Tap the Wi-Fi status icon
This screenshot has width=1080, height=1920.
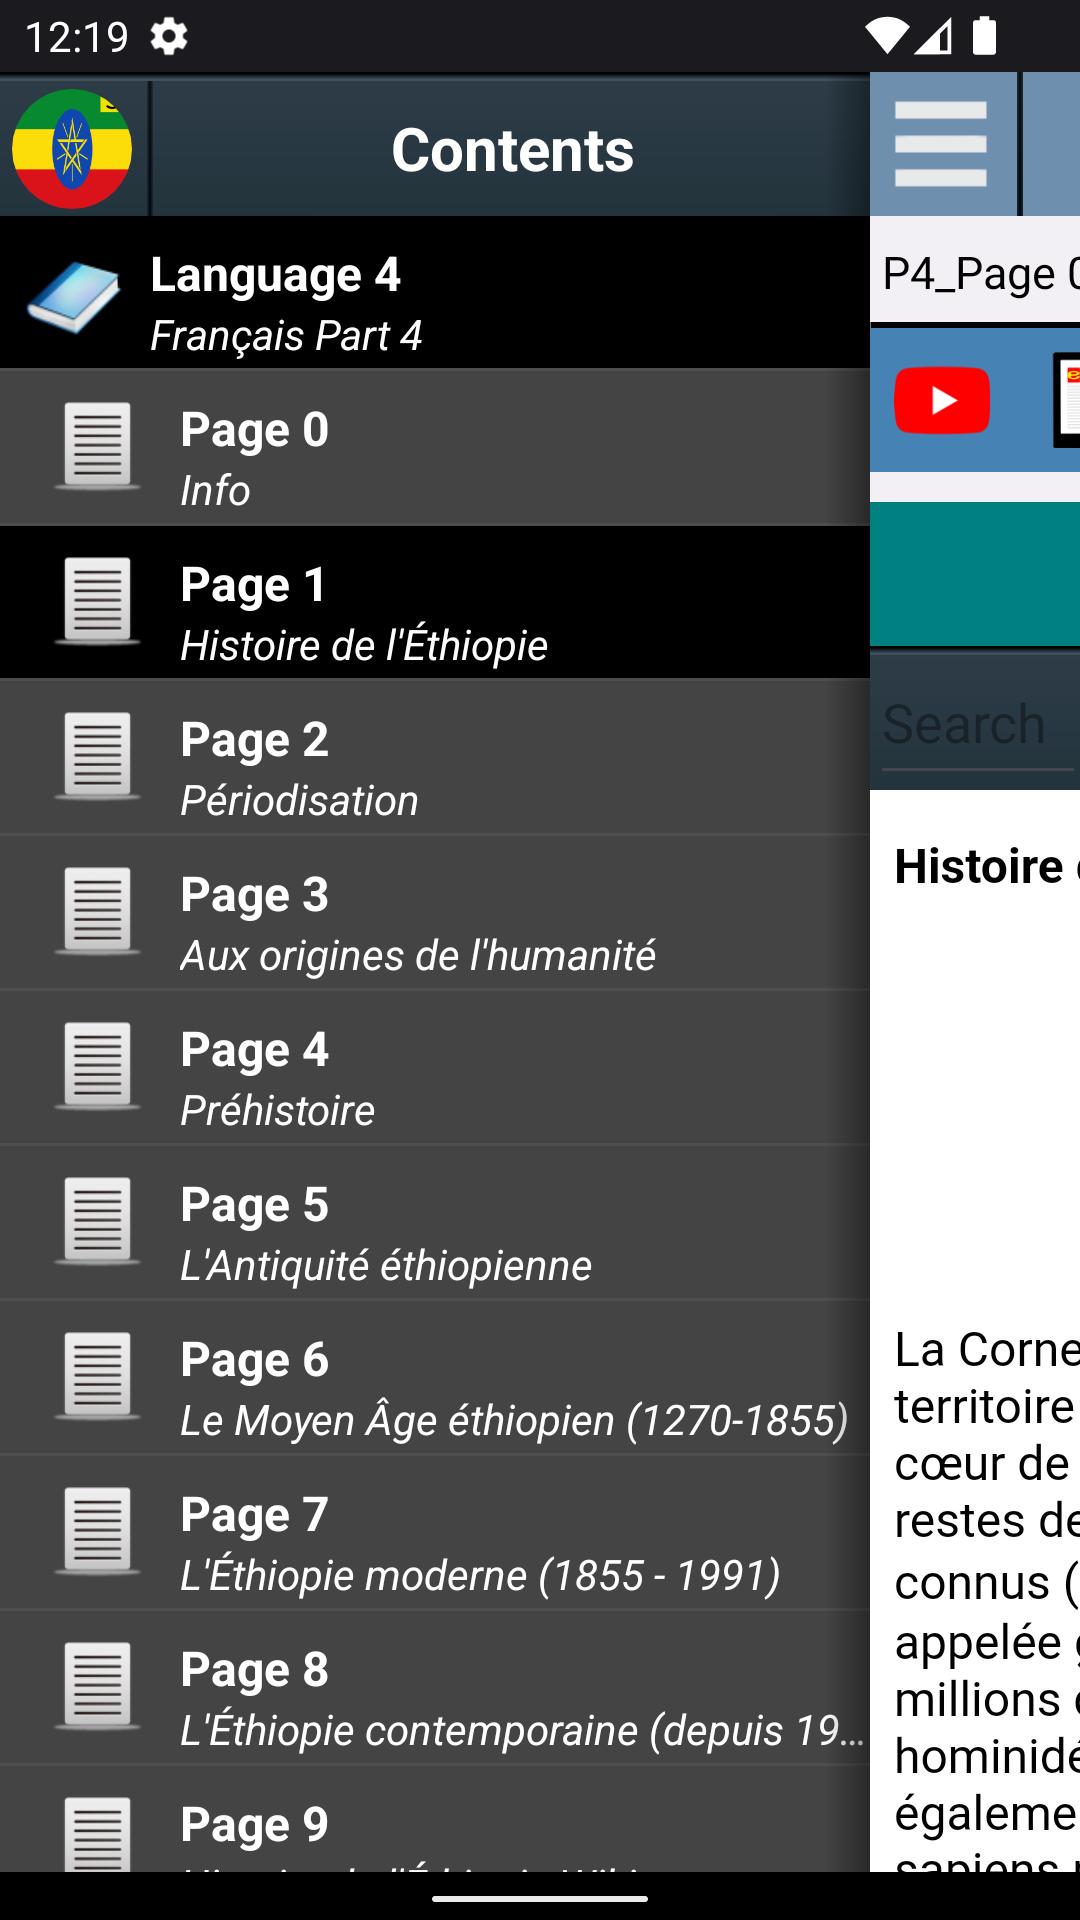click(886, 37)
